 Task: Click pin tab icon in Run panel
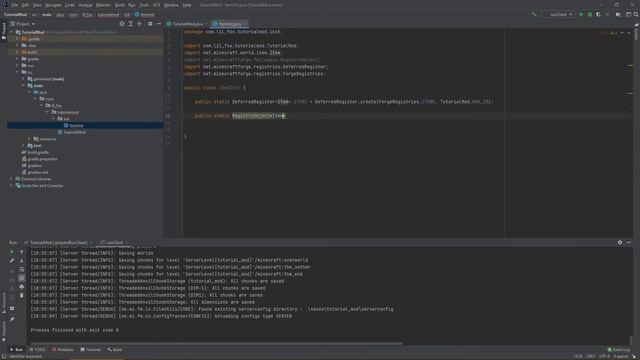pyautogui.click(x=12, y=319)
